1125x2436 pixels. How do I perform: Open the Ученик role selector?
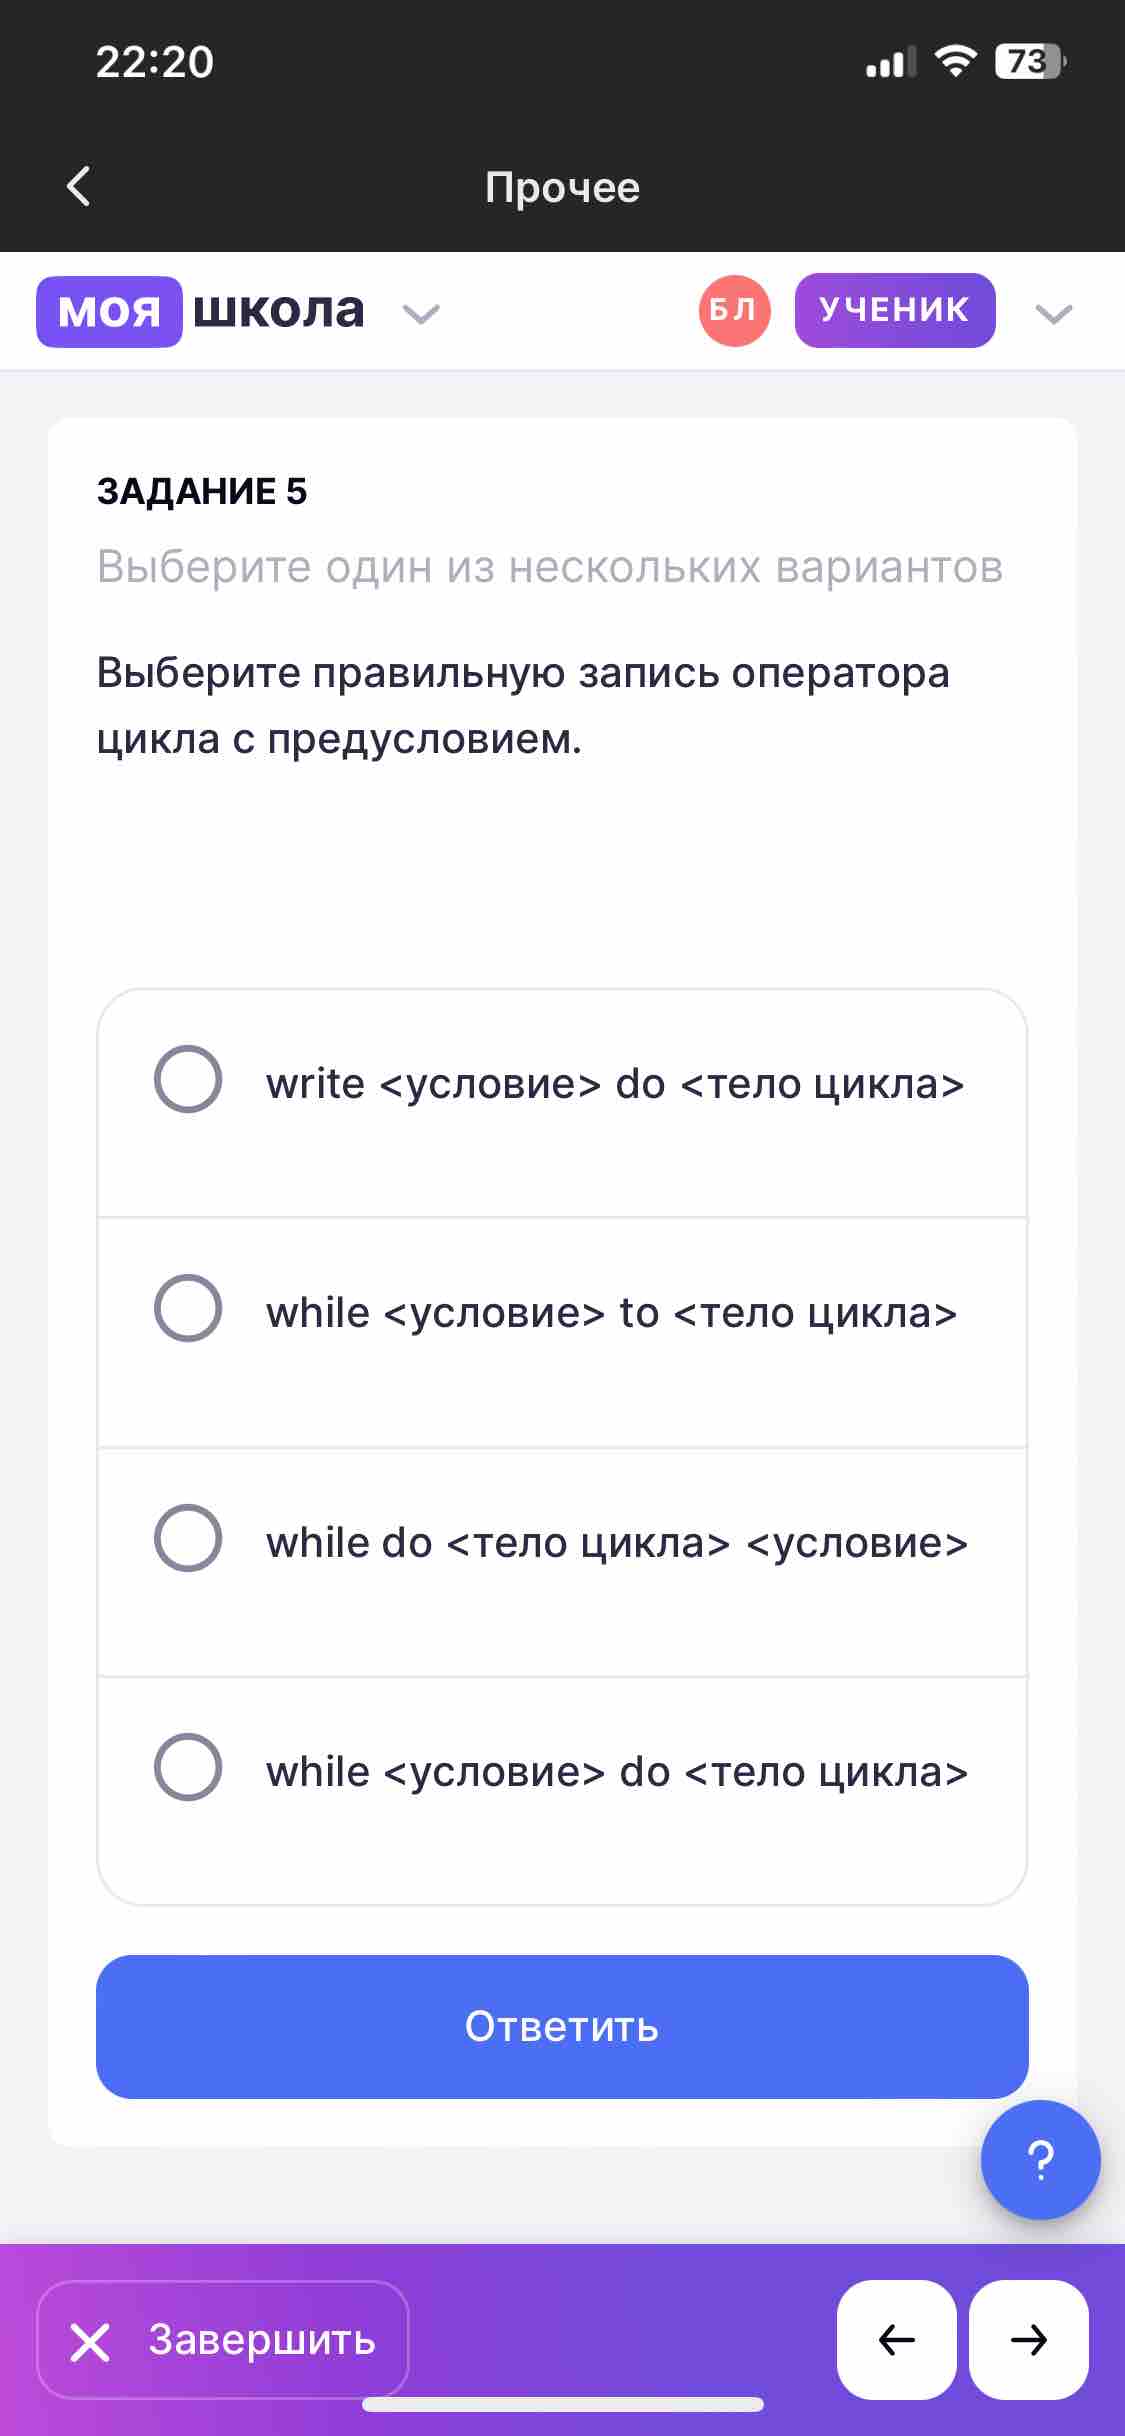click(895, 310)
